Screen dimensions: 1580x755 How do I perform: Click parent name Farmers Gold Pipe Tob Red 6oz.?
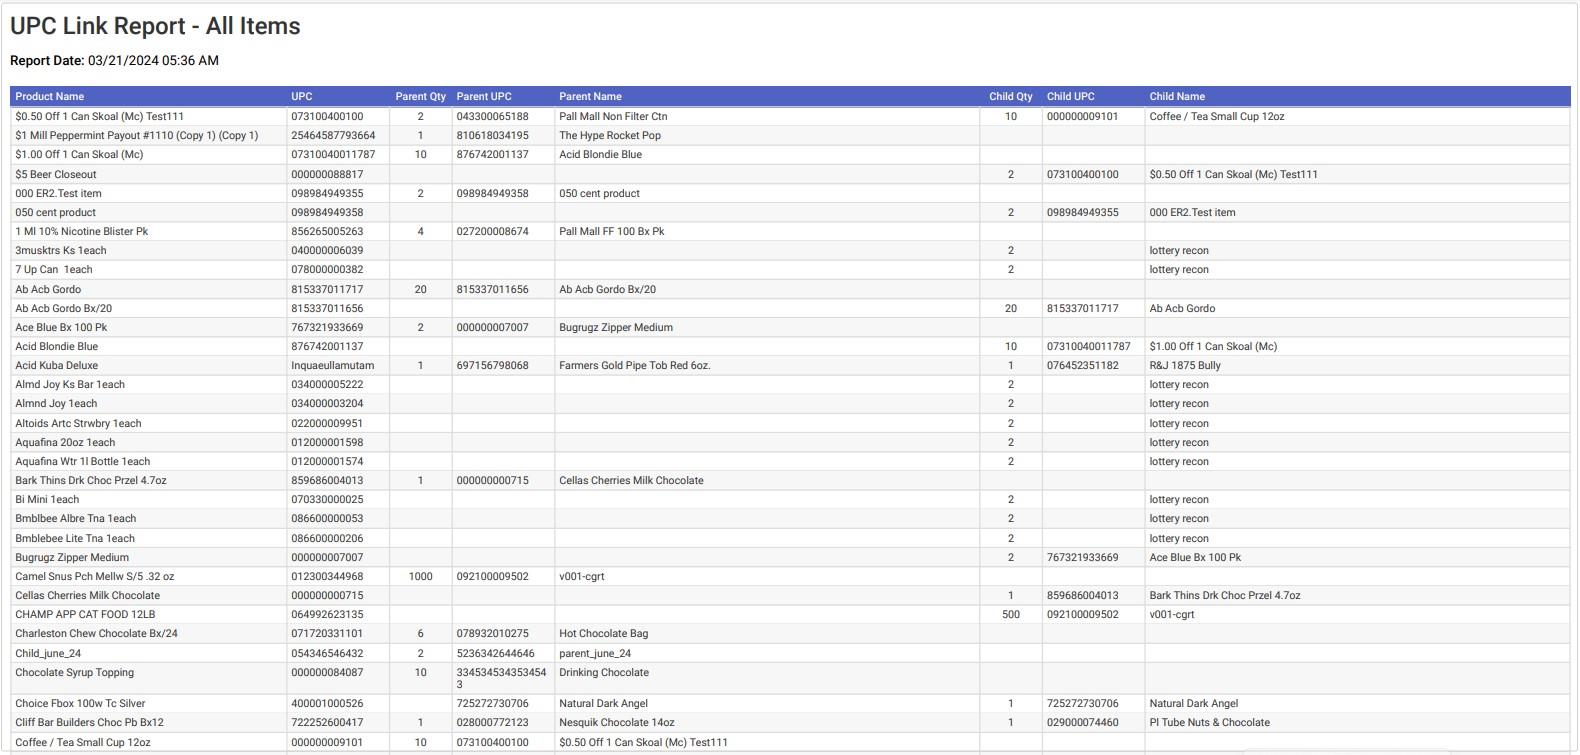coord(635,366)
